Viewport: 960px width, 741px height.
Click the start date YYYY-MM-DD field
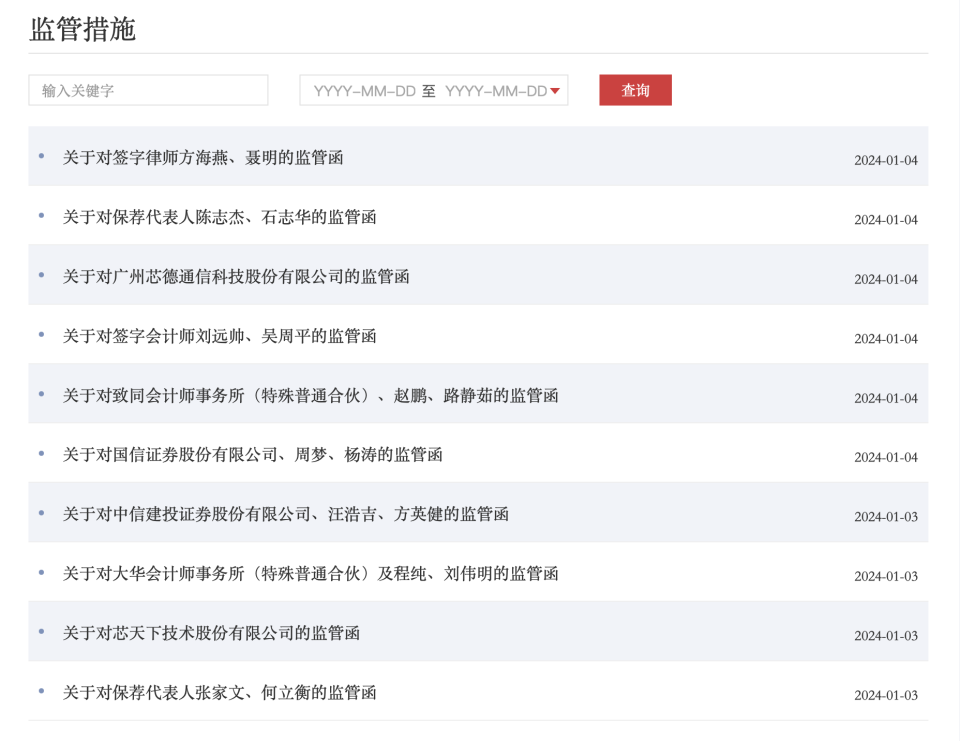(x=355, y=89)
